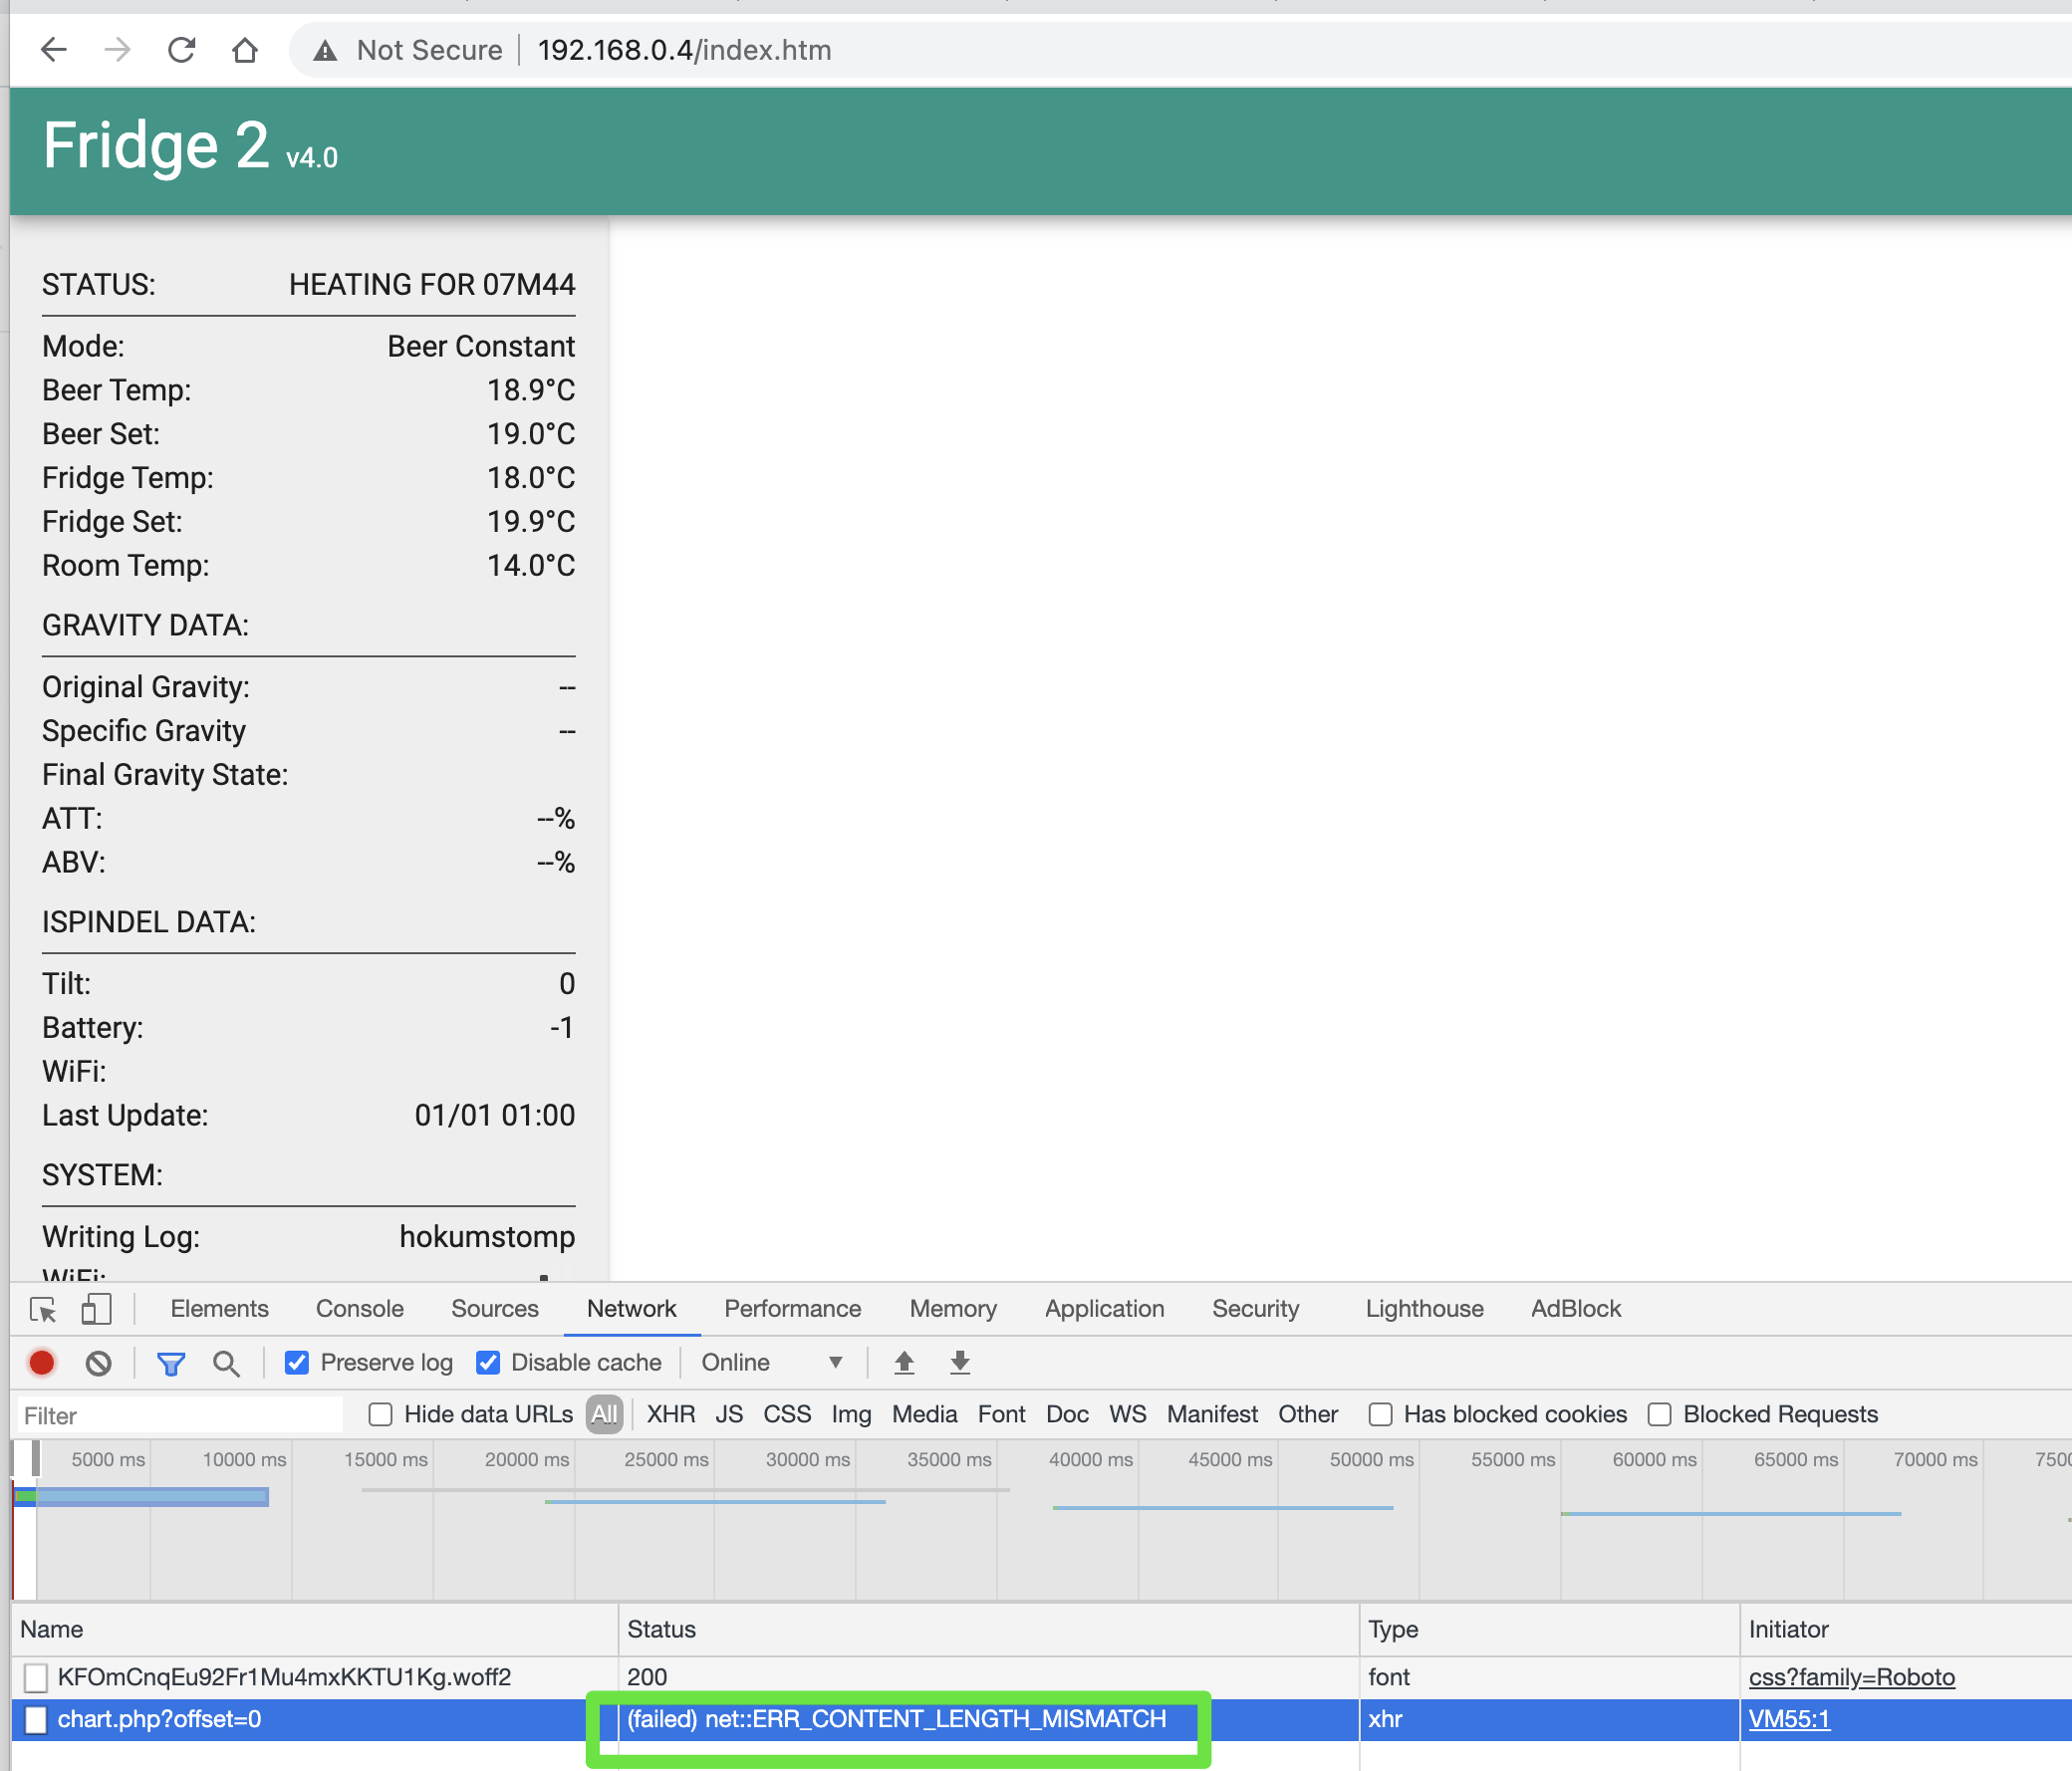Switch to the Console tab

pyautogui.click(x=359, y=1309)
